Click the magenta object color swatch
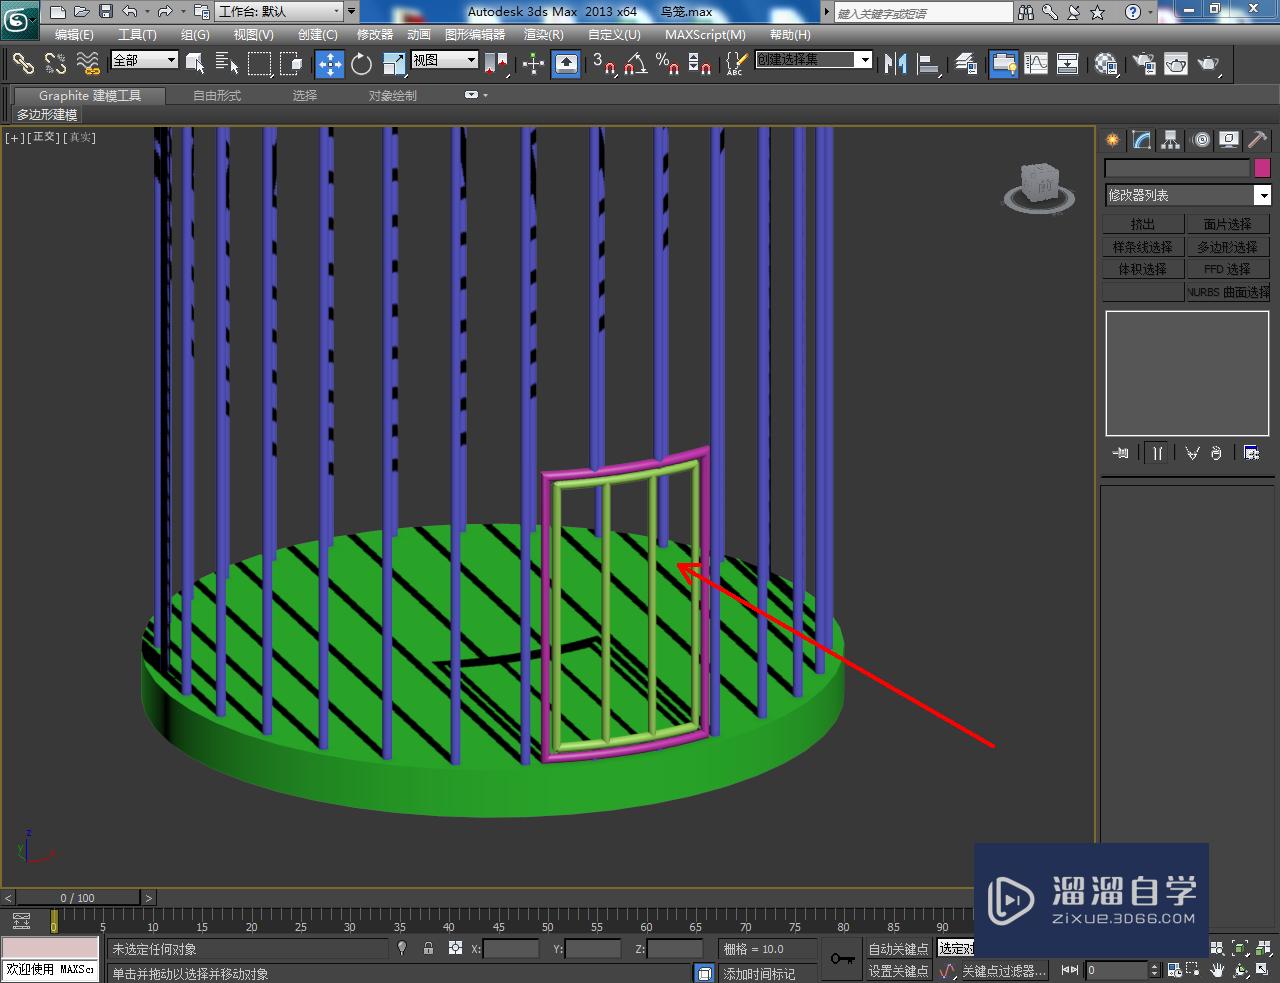Screen dimensions: 1280x983 click(1262, 168)
